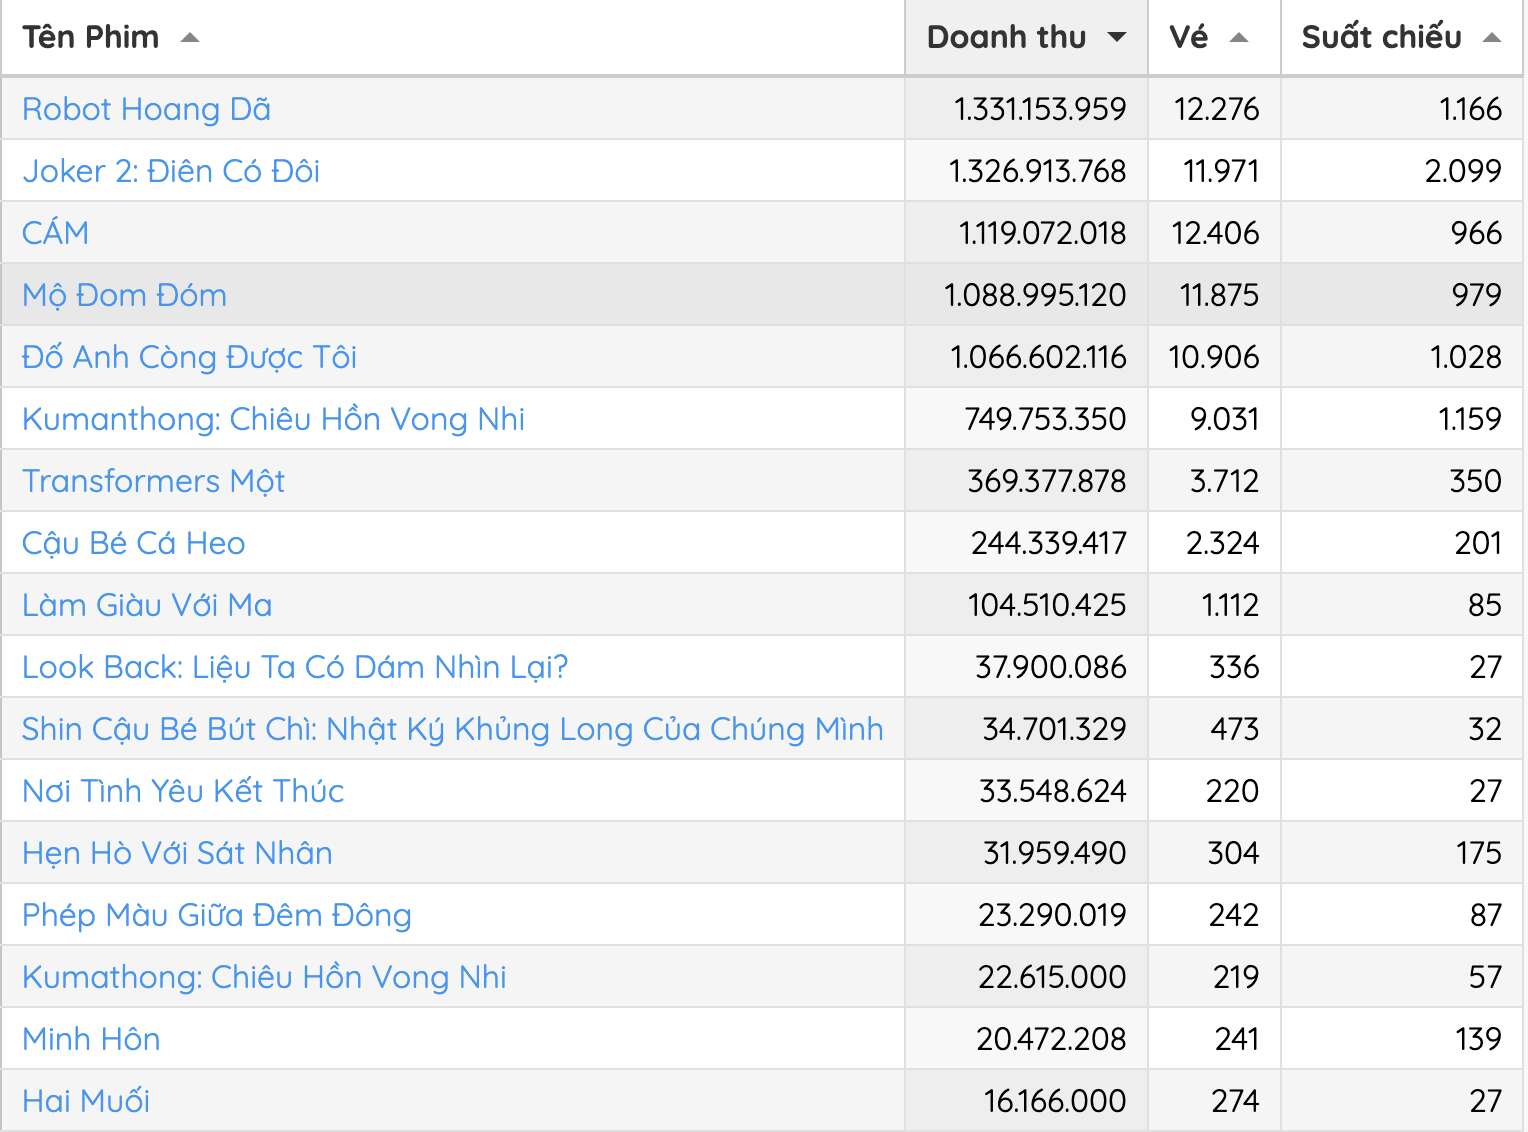Open Mộ Đom Đóm movie link

124,295
